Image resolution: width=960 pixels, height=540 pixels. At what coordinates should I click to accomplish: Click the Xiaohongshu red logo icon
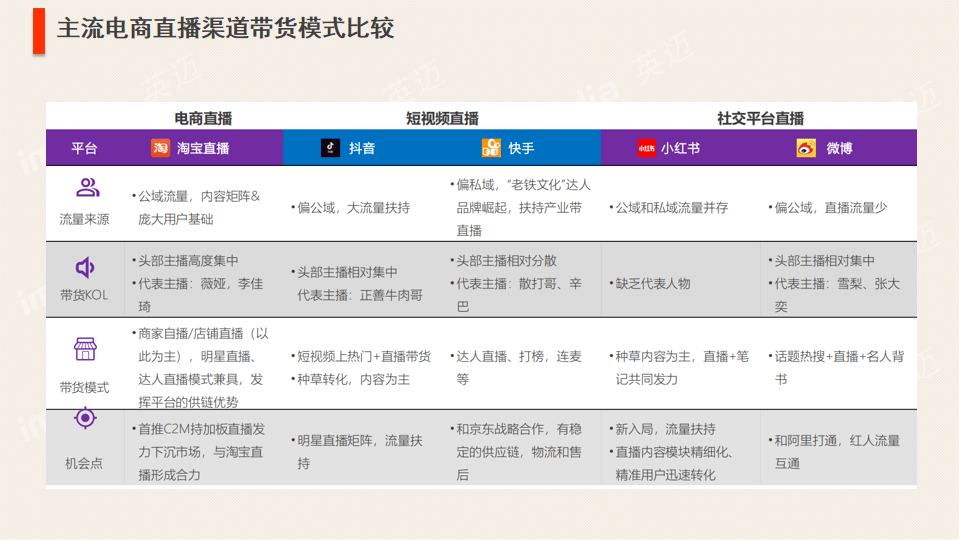(x=647, y=148)
